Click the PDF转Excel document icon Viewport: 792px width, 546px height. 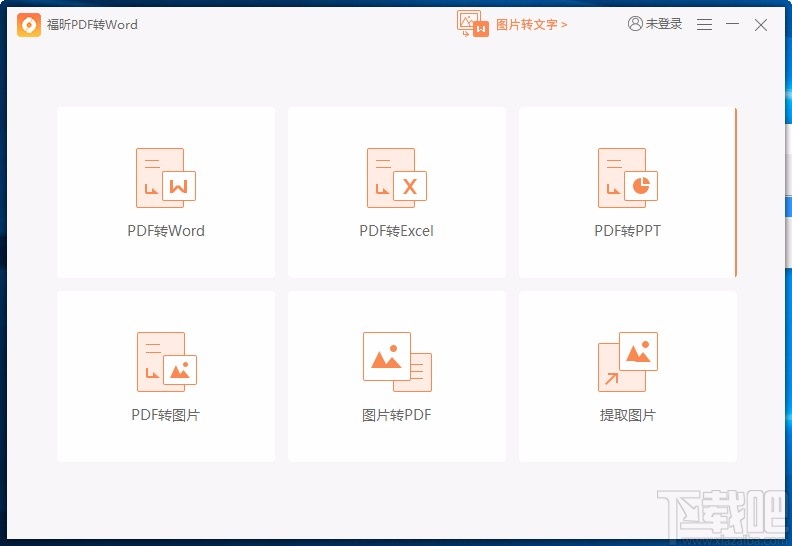(x=397, y=178)
